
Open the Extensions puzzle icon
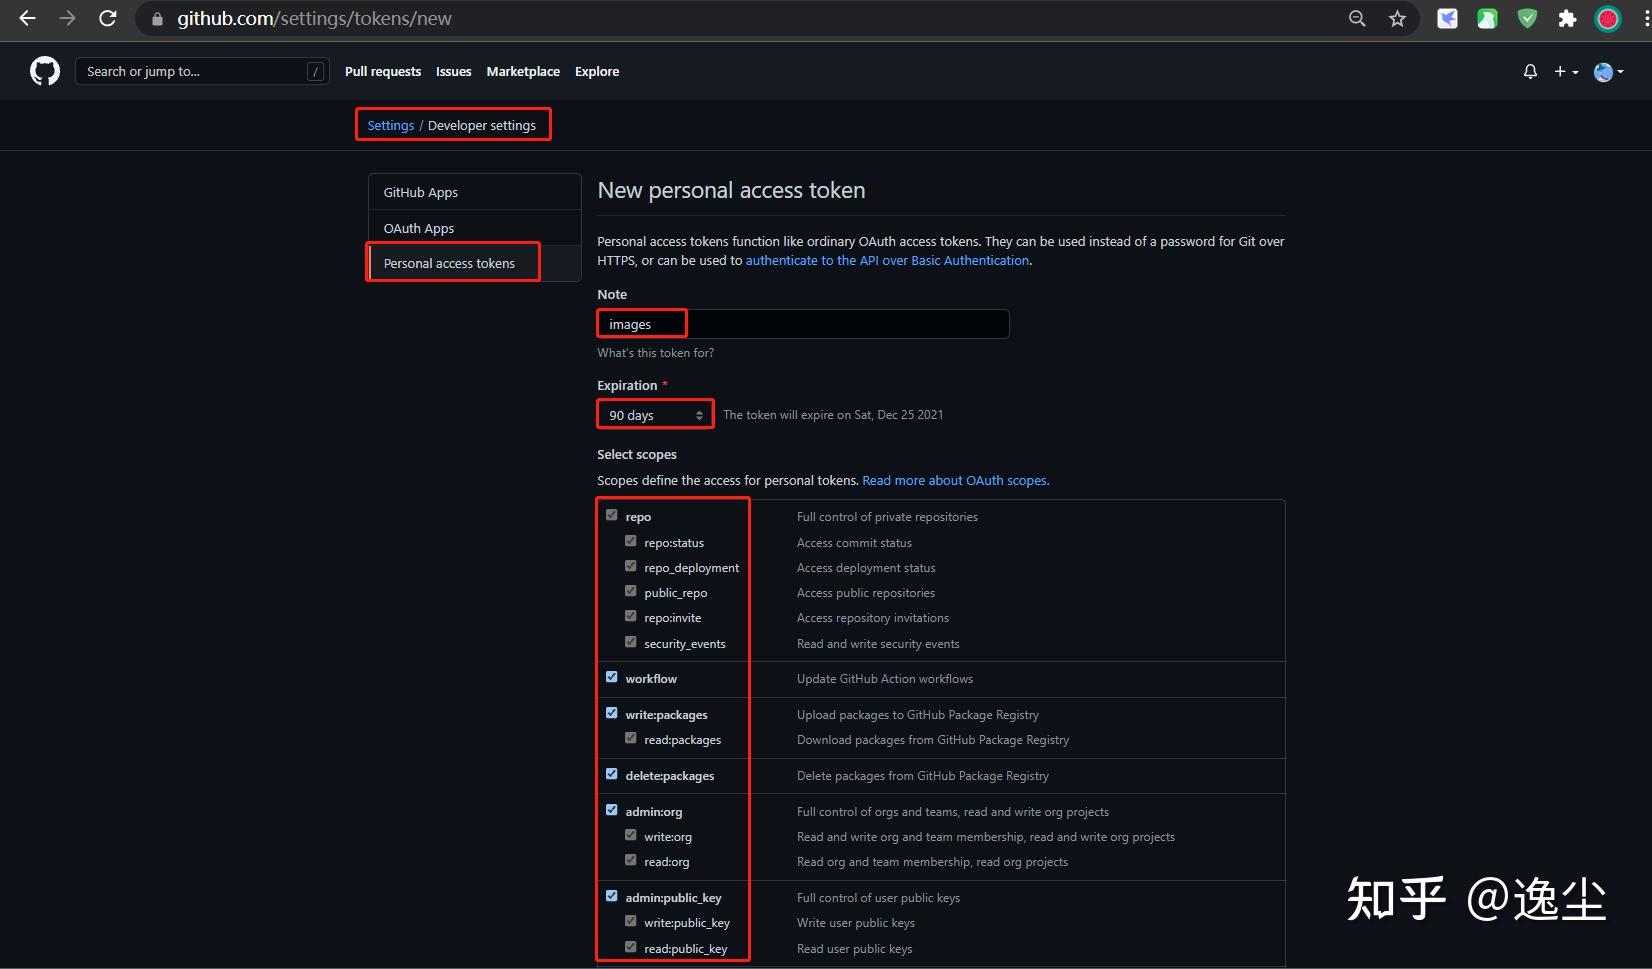point(1567,18)
